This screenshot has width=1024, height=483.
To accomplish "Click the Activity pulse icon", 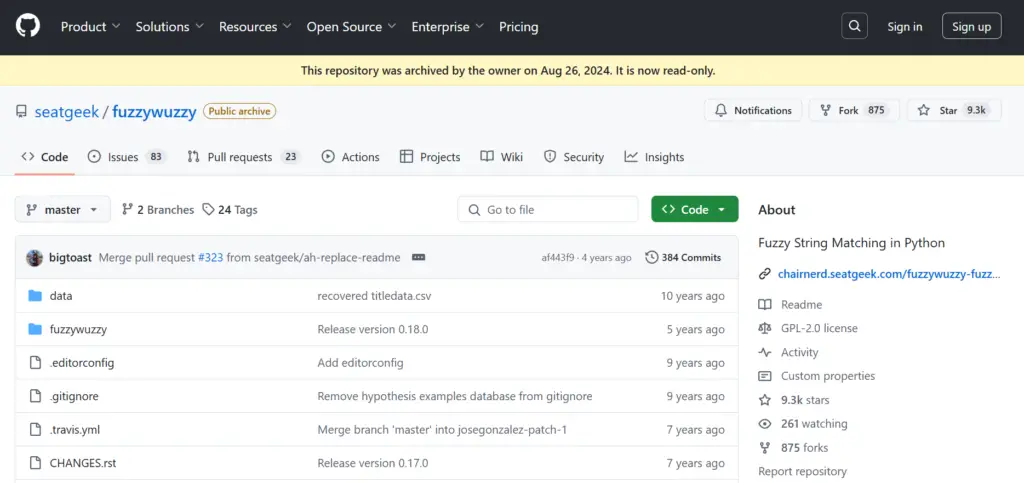I will click(x=765, y=352).
